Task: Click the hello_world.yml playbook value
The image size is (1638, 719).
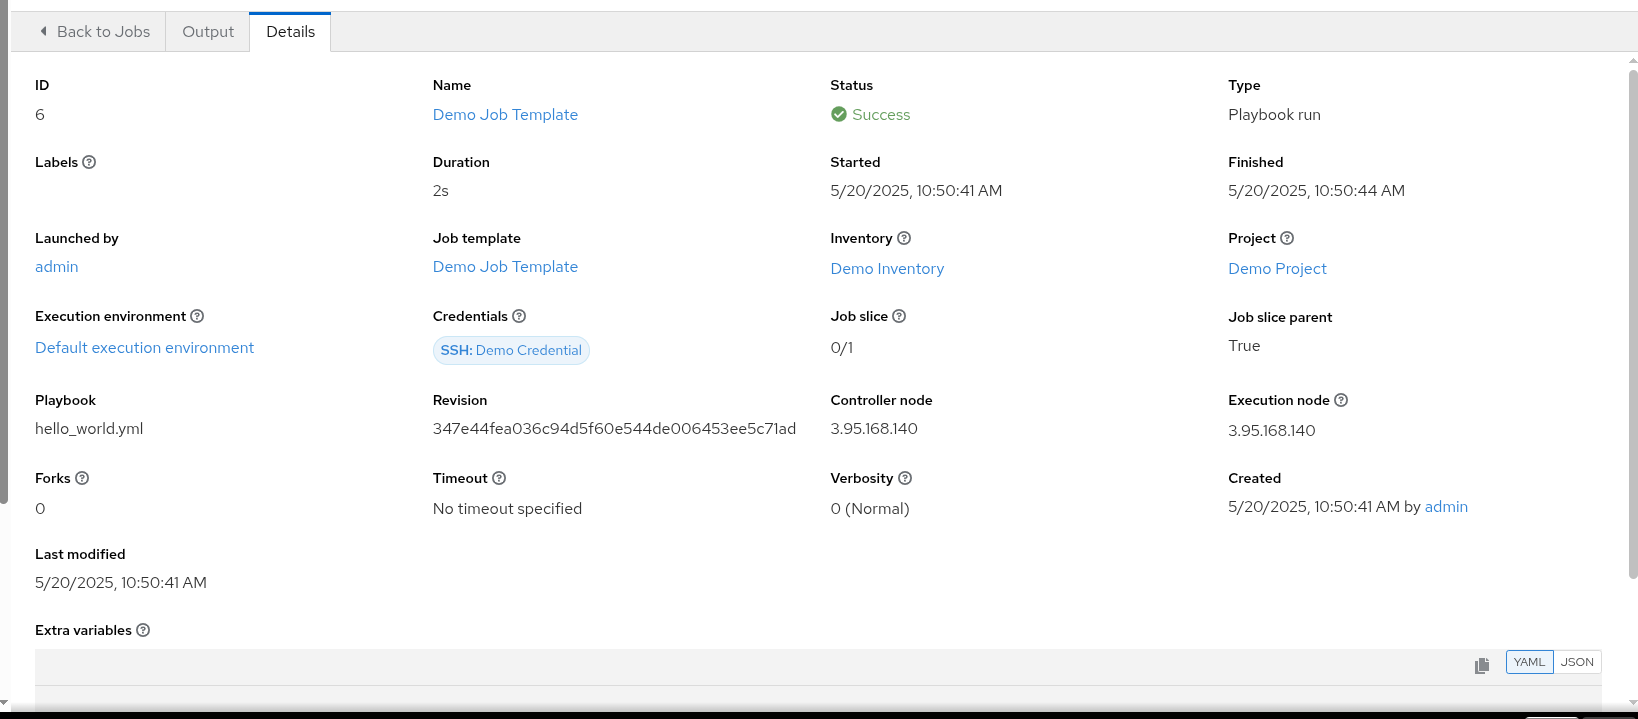Action: [x=89, y=429]
